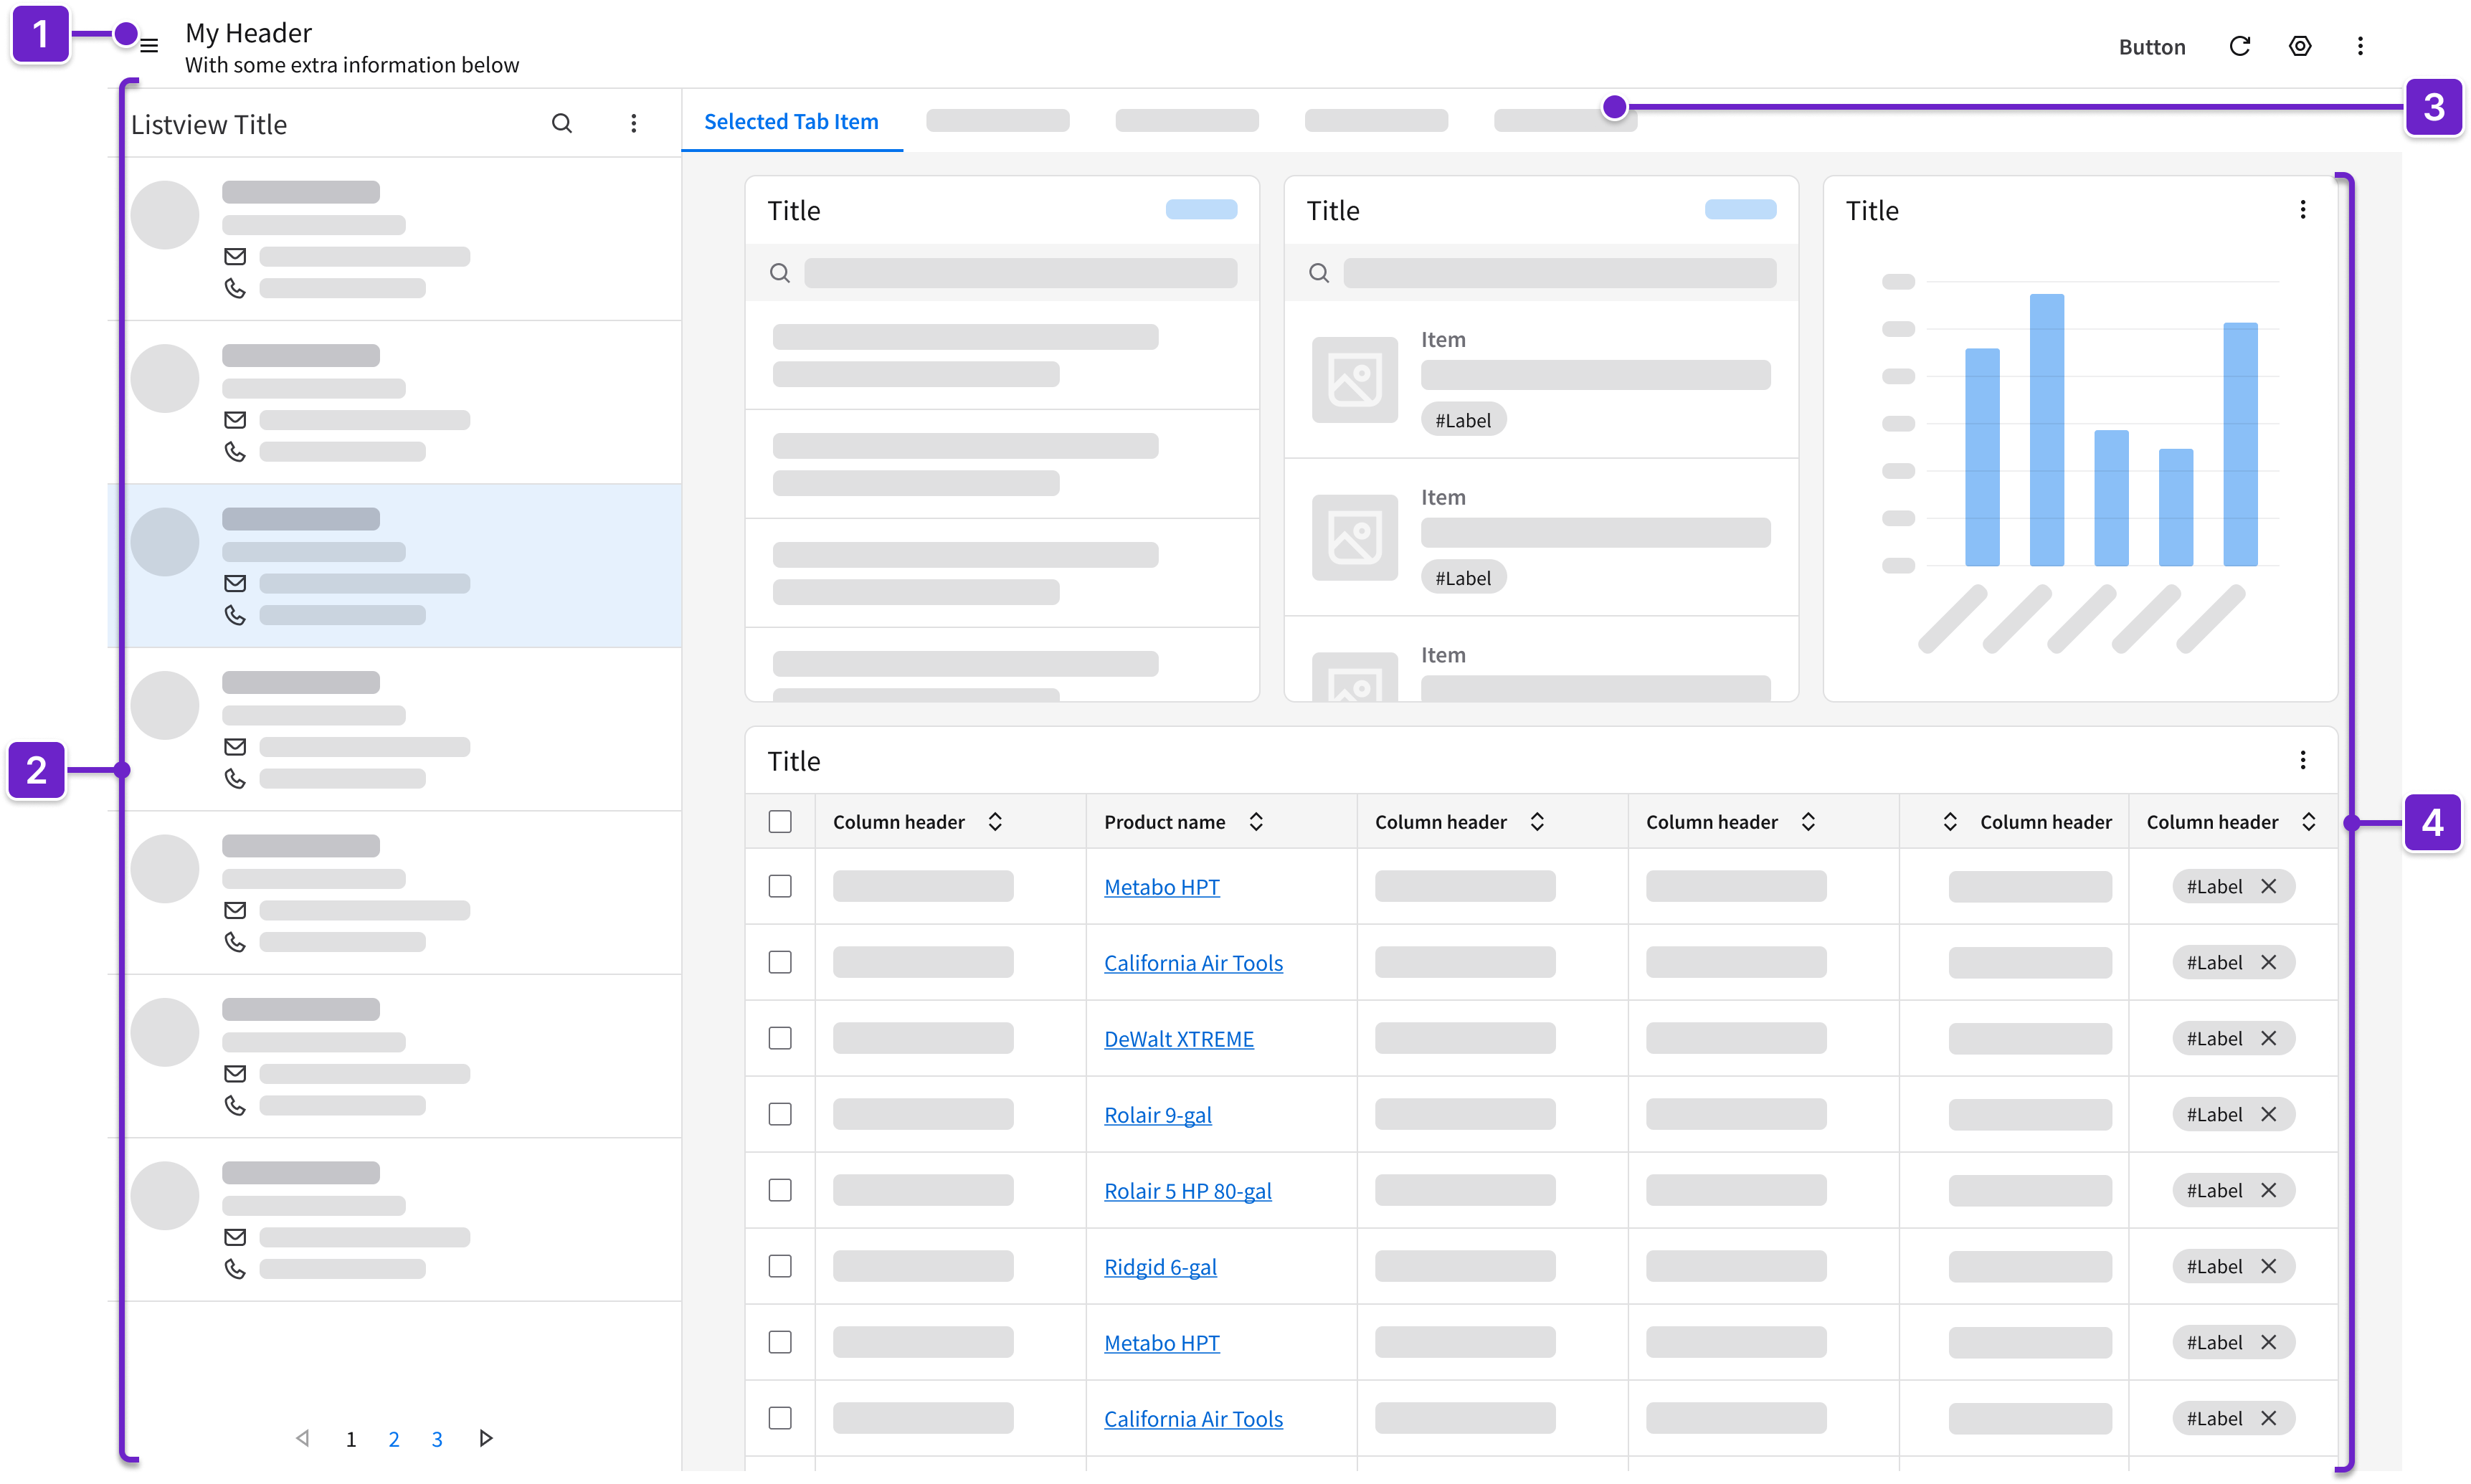Open settings via the header gear icon

[x=2300, y=46]
